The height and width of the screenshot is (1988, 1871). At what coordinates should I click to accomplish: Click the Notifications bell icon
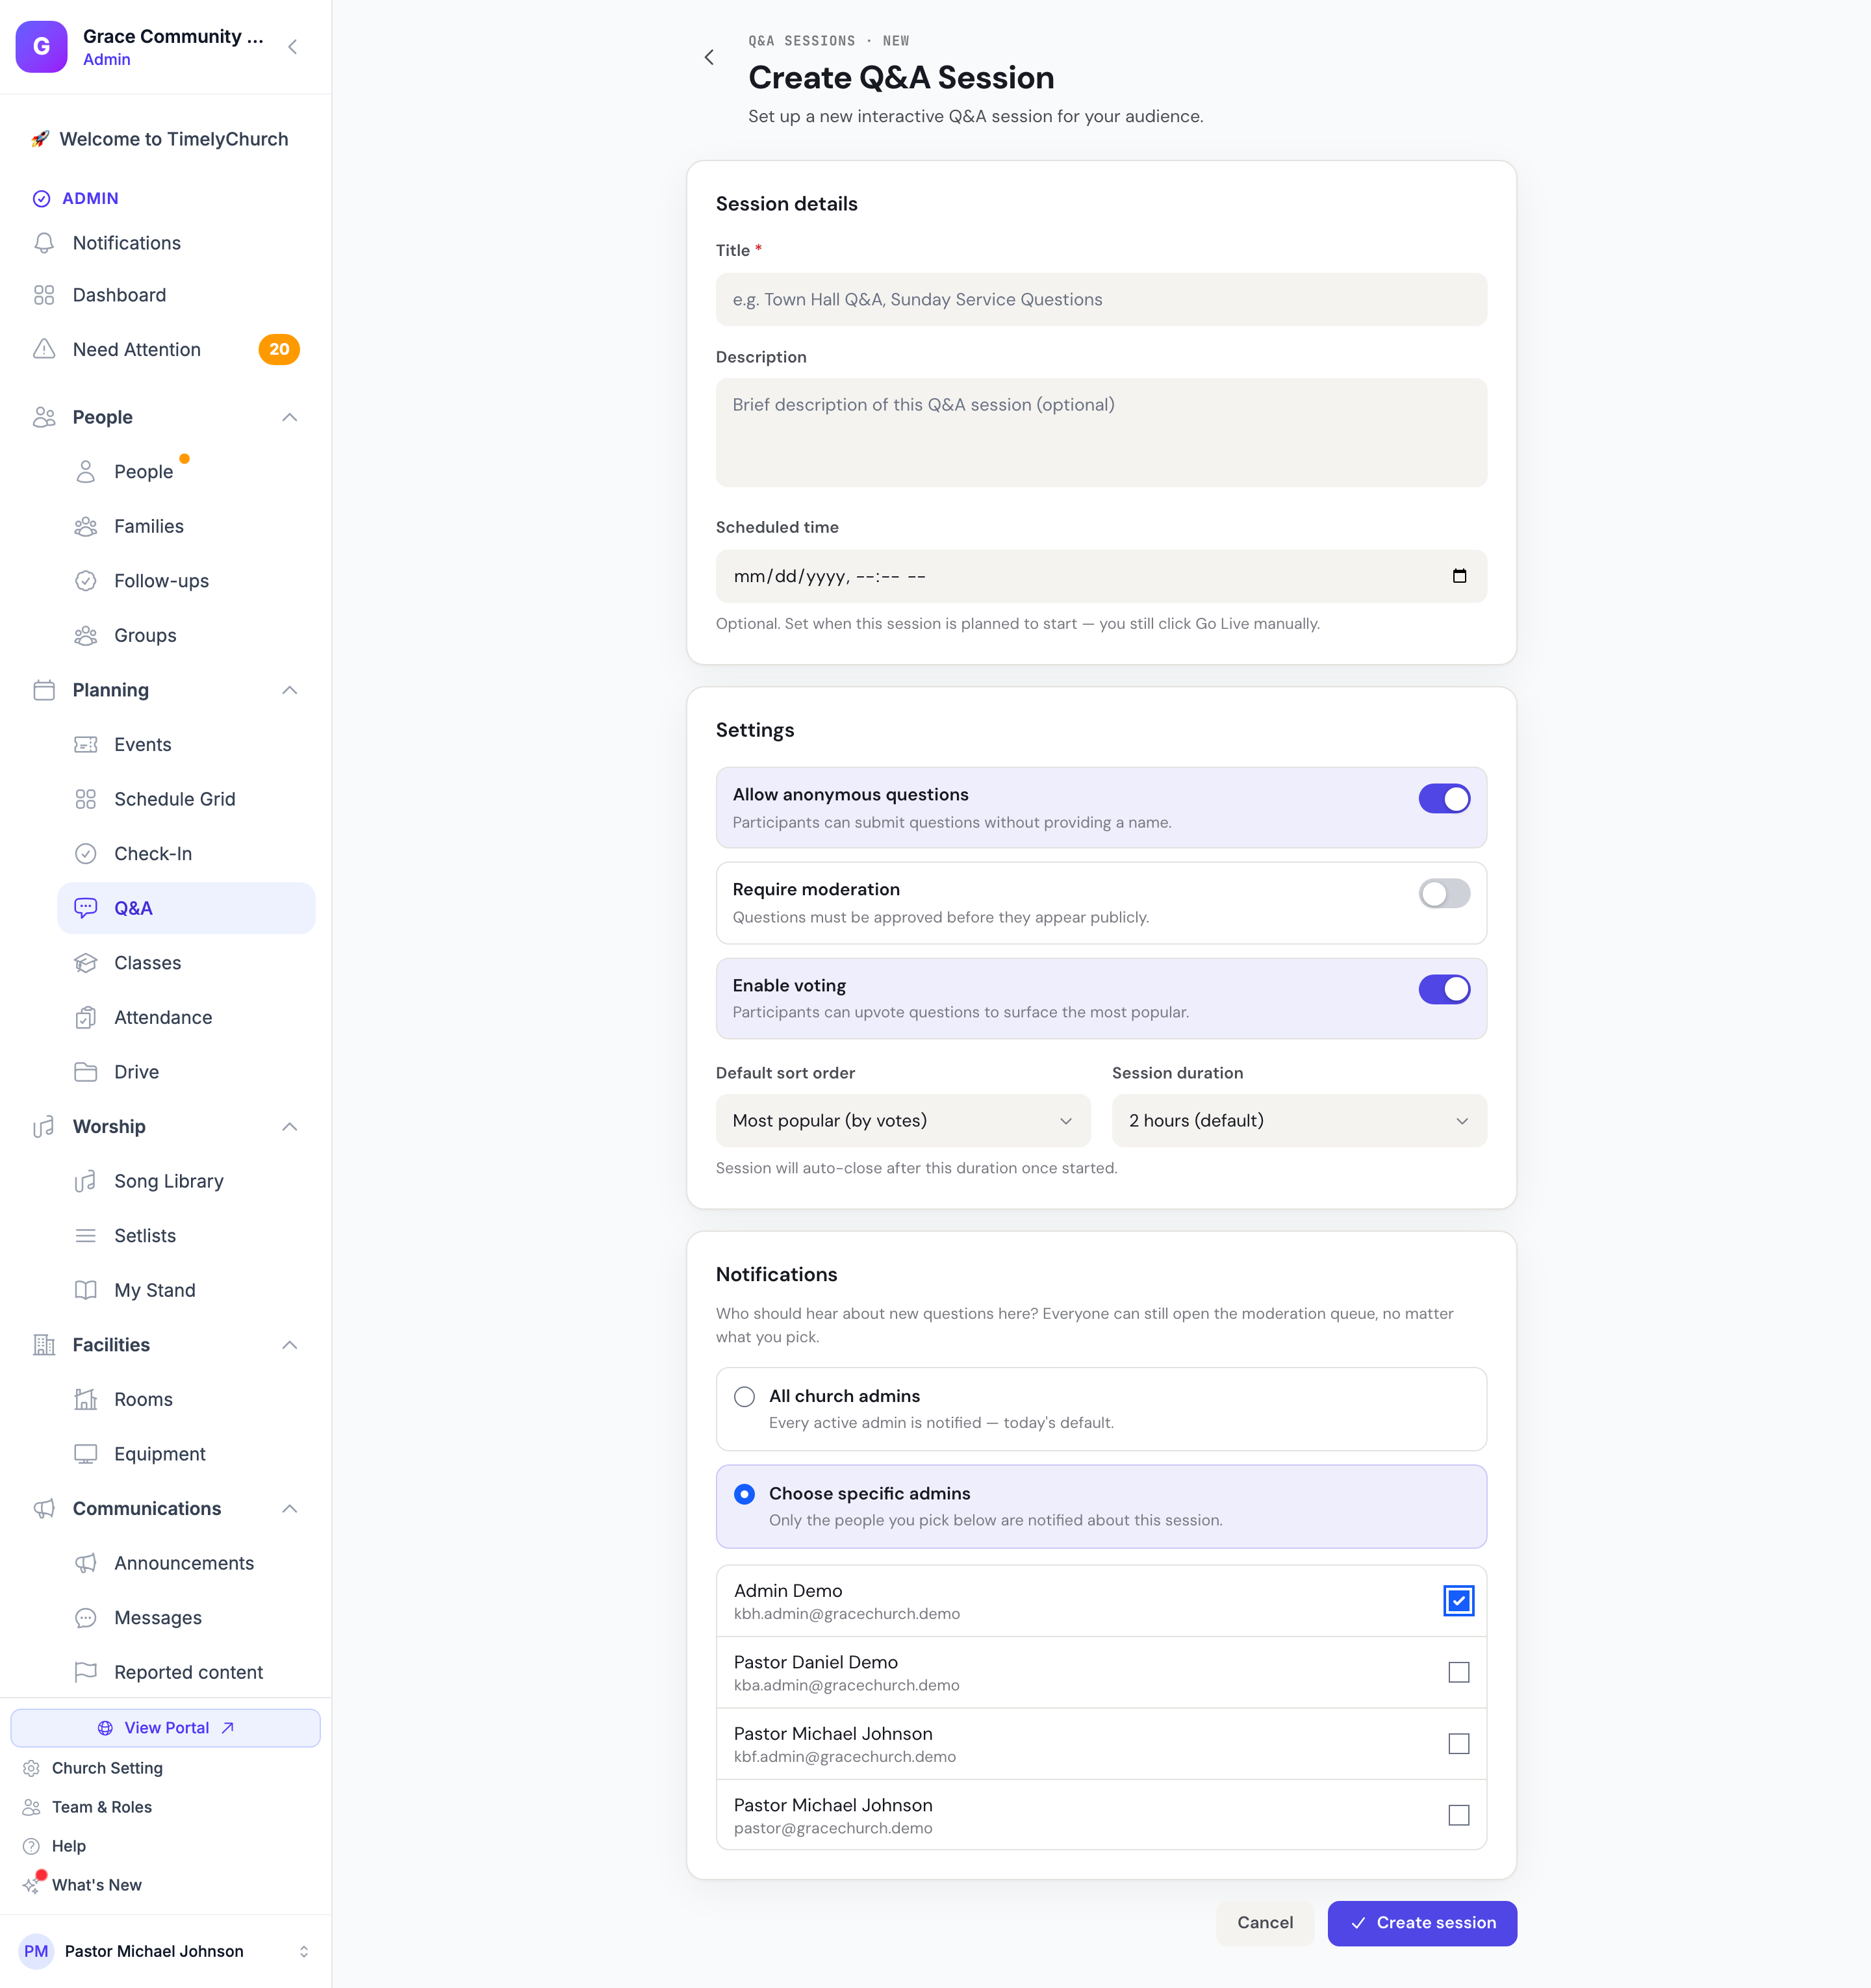tap(44, 243)
